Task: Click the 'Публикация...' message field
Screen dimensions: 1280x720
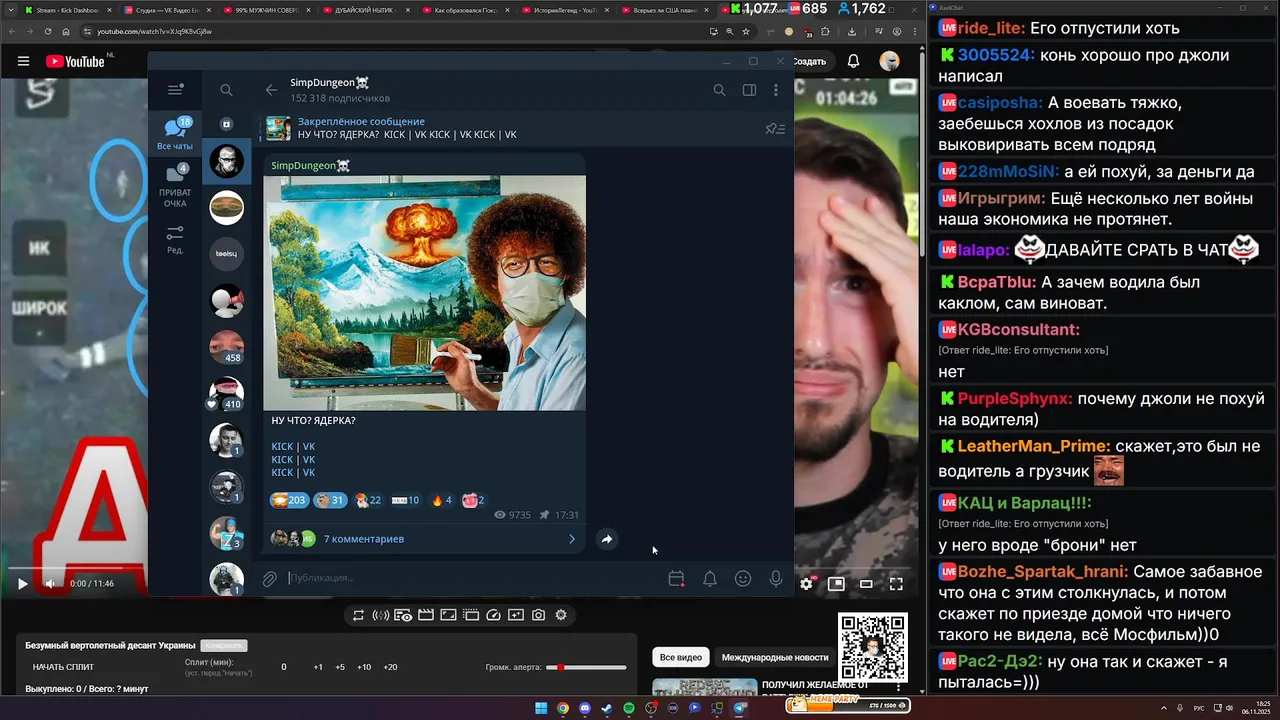Action: tap(470, 578)
